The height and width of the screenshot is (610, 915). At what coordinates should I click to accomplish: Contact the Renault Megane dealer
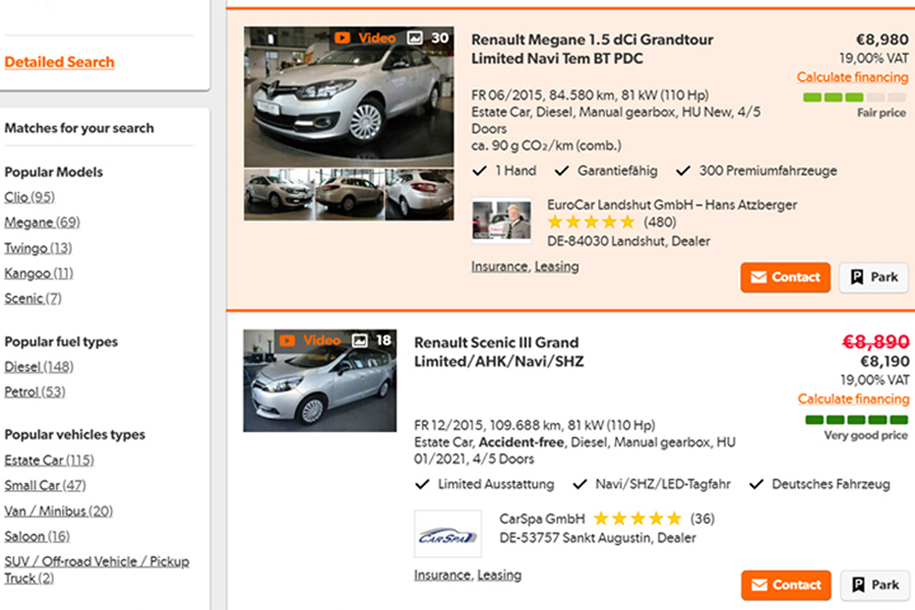point(785,277)
